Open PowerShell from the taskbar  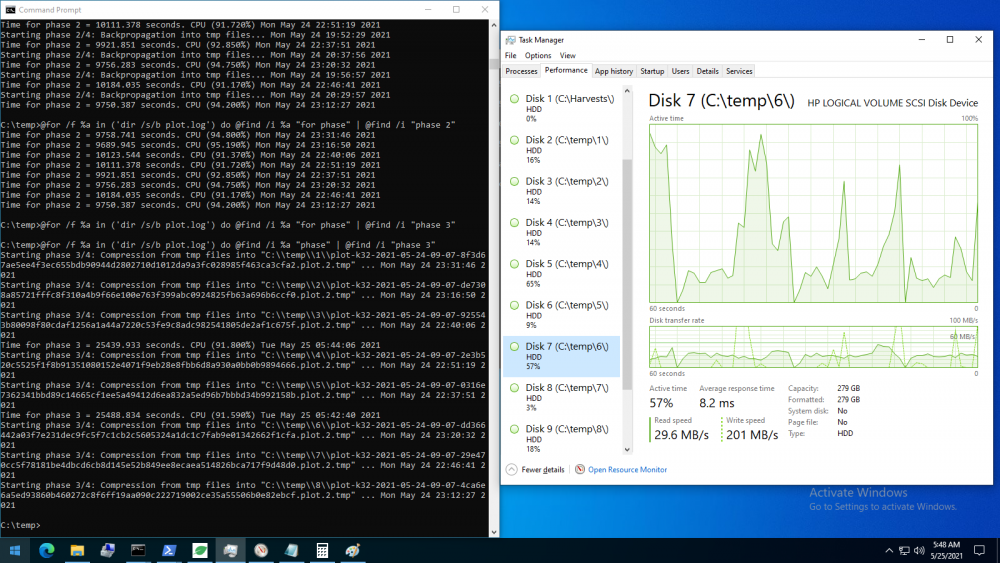(169, 550)
